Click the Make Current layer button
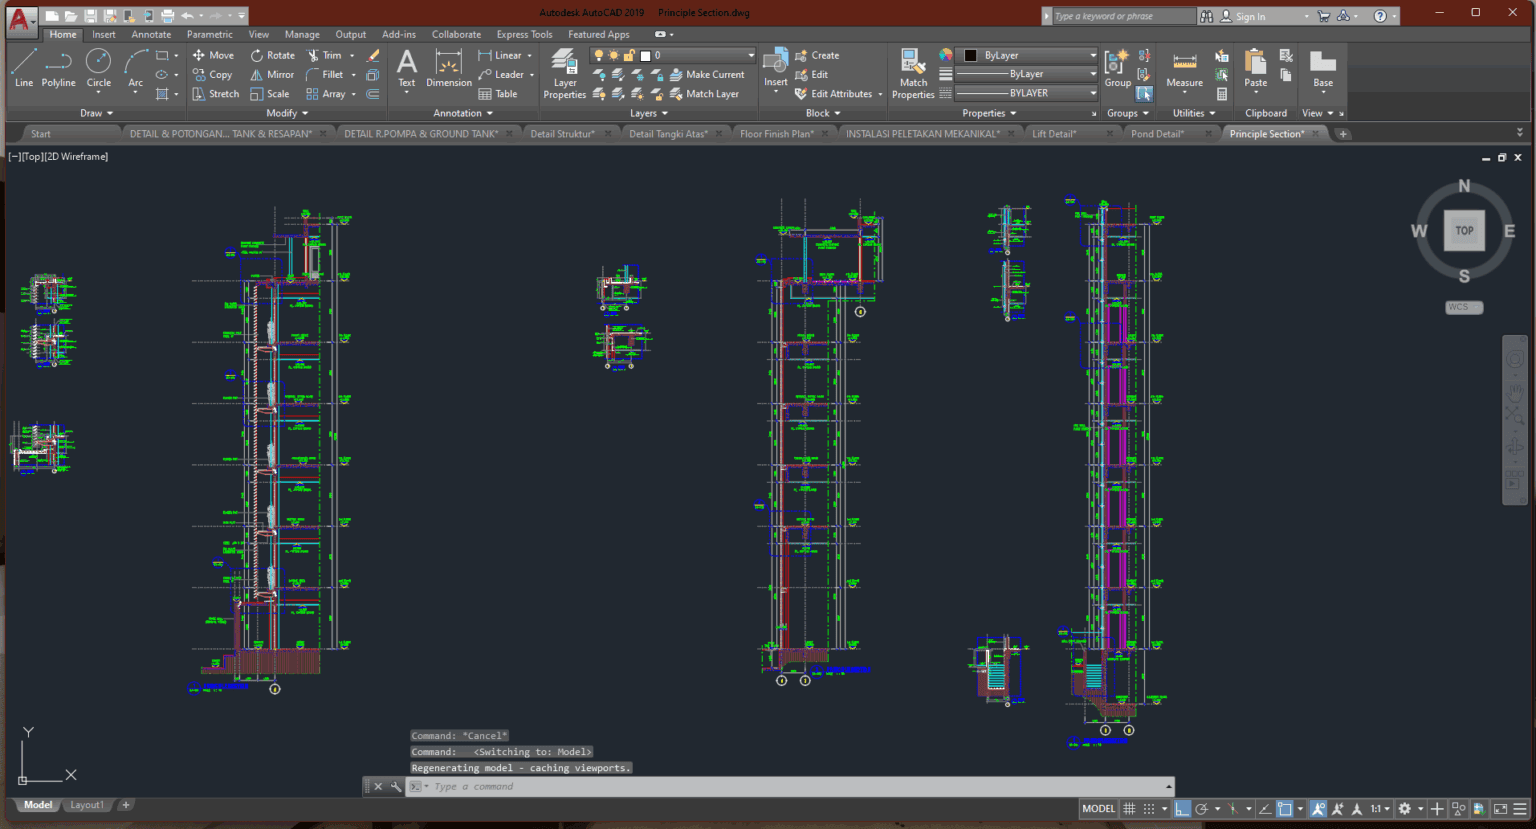1536x829 pixels. tap(711, 74)
